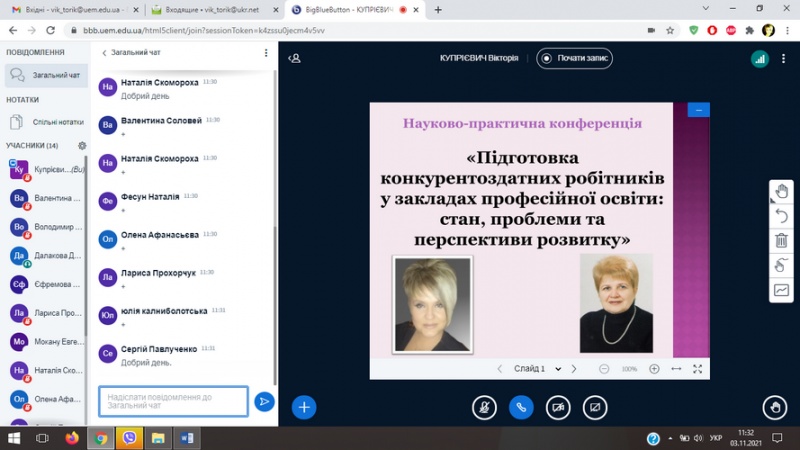Switch to the ukr.net mail tab
Viewport: 800px width, 450px height.
click(214, 10)
